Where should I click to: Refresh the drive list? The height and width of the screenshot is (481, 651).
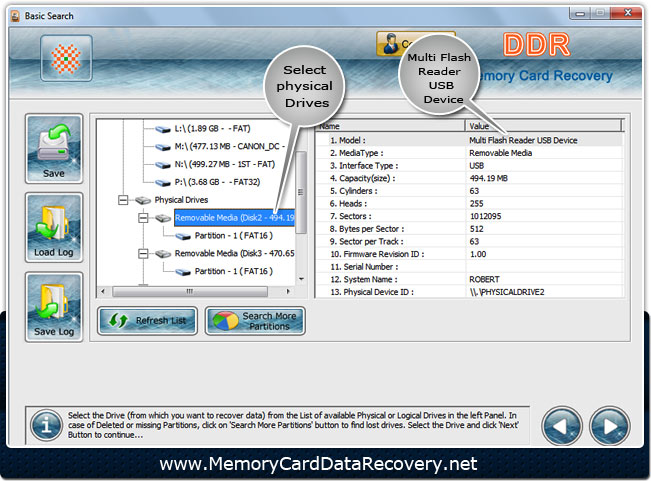147,320
